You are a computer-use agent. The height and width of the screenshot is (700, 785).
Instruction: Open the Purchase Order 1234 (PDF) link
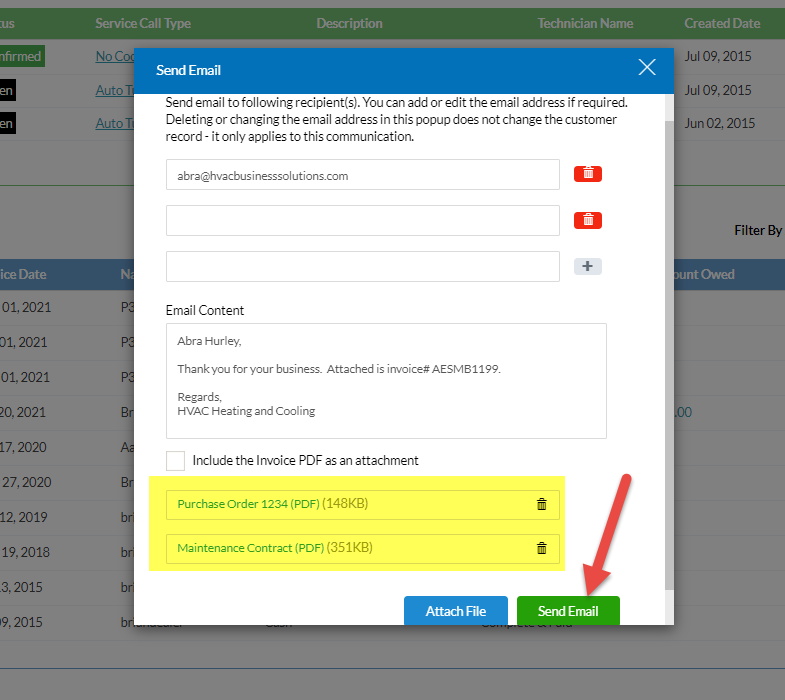249,504
